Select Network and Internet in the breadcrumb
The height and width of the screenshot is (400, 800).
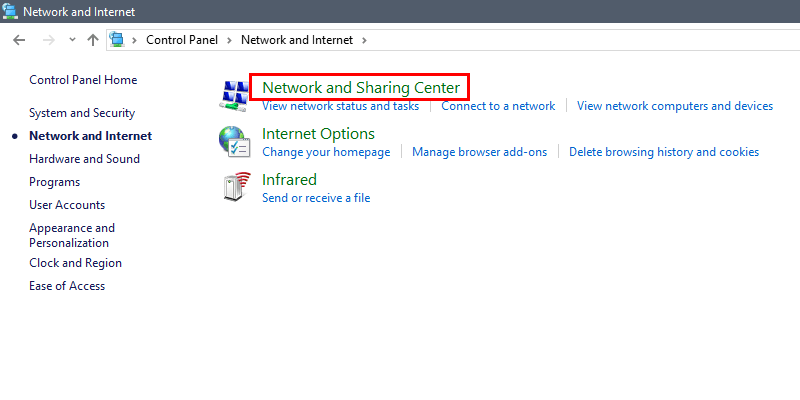[x=297, y=40]
